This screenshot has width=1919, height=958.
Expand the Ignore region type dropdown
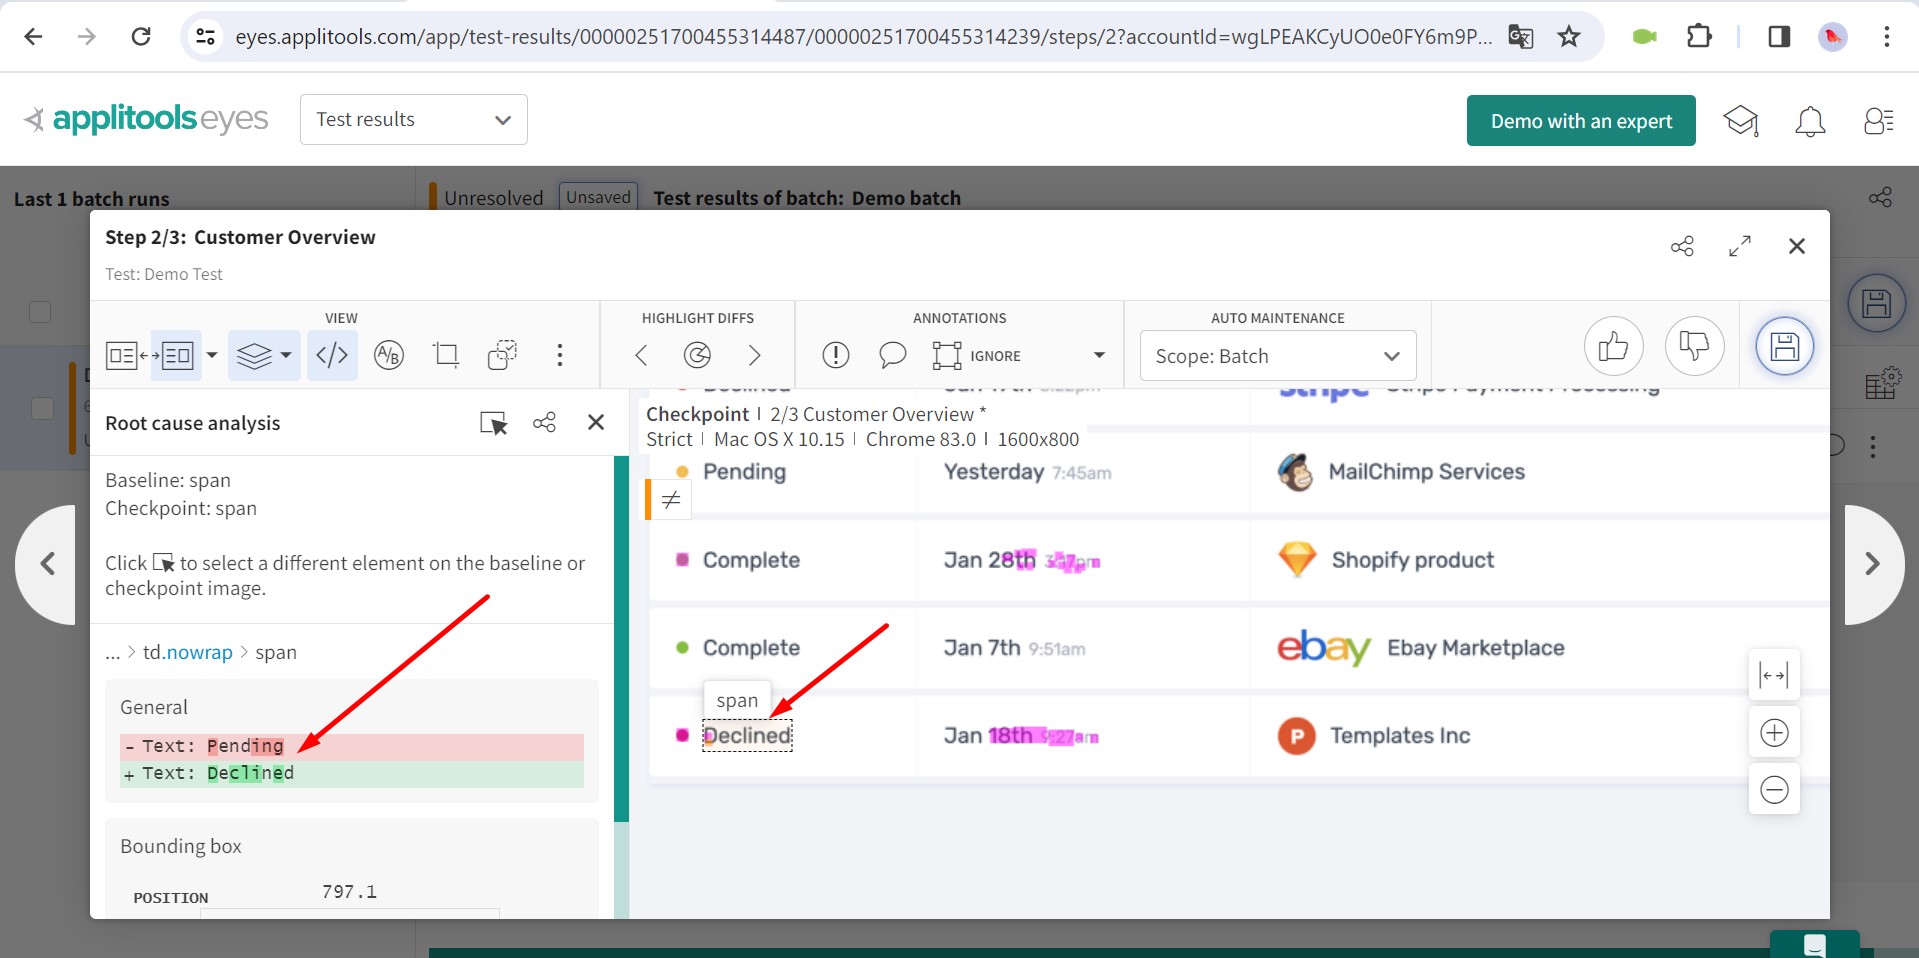pyautogui.click(x=1099, y=355)
